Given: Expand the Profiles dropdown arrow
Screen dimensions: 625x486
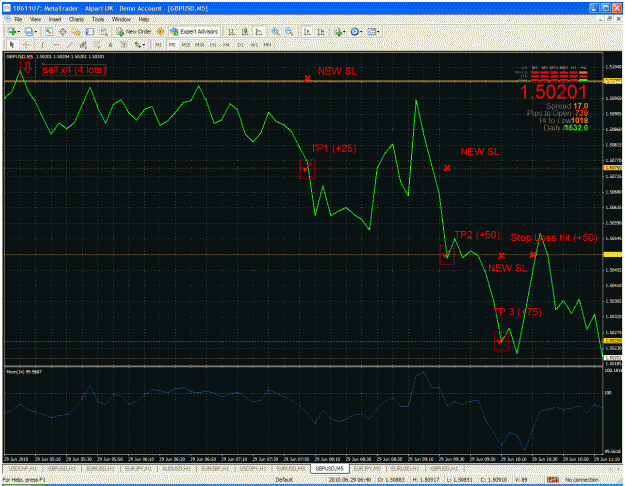Looking at the screenshot, I should [35, 32].
